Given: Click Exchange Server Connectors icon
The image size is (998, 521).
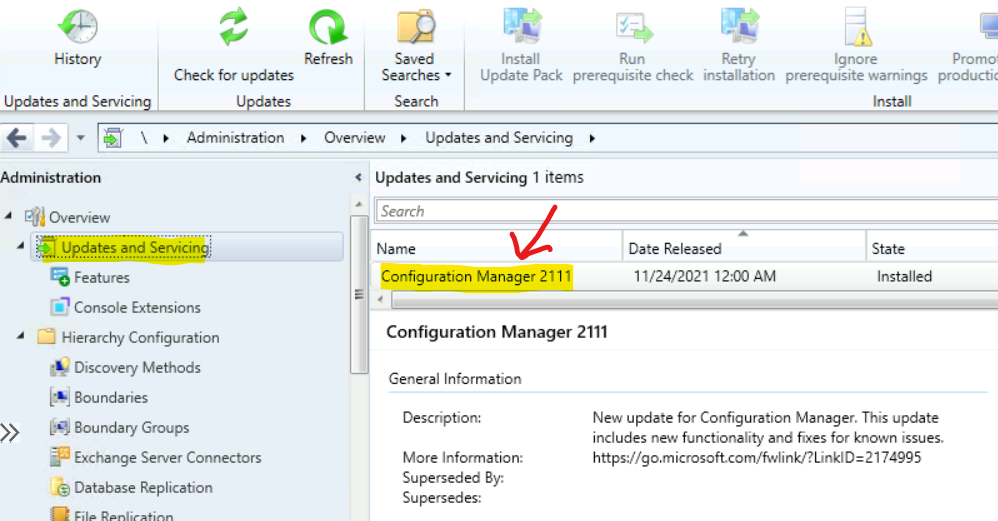Looking at the screenshot, I should [x=60, y=457].
